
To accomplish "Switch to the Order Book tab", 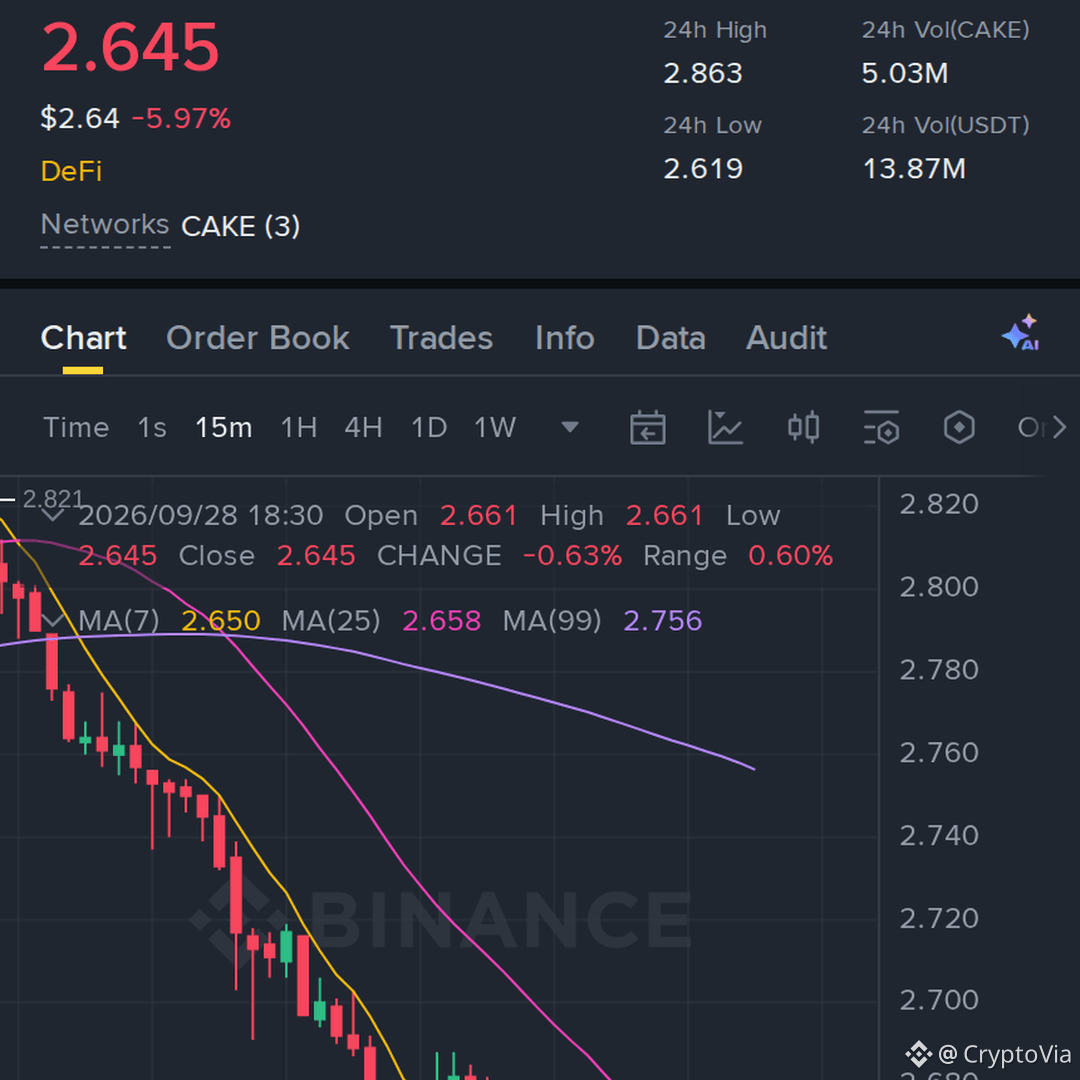I will [258, 338].
